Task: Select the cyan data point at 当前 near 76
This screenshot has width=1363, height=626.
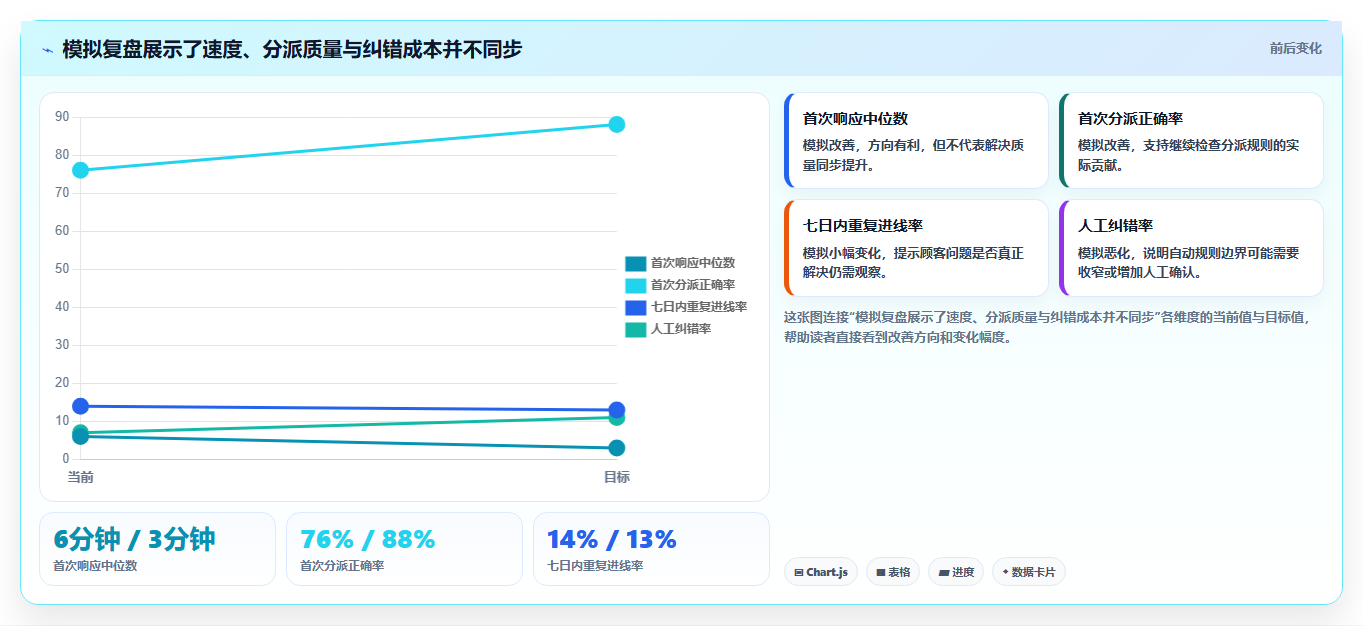Action: pos(80,170)
